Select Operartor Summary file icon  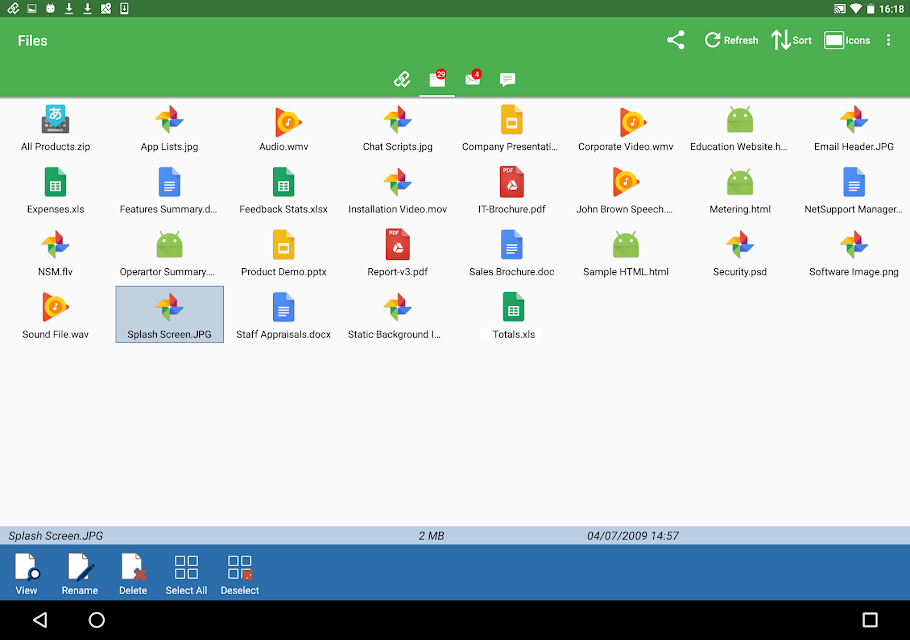[169, 245]
